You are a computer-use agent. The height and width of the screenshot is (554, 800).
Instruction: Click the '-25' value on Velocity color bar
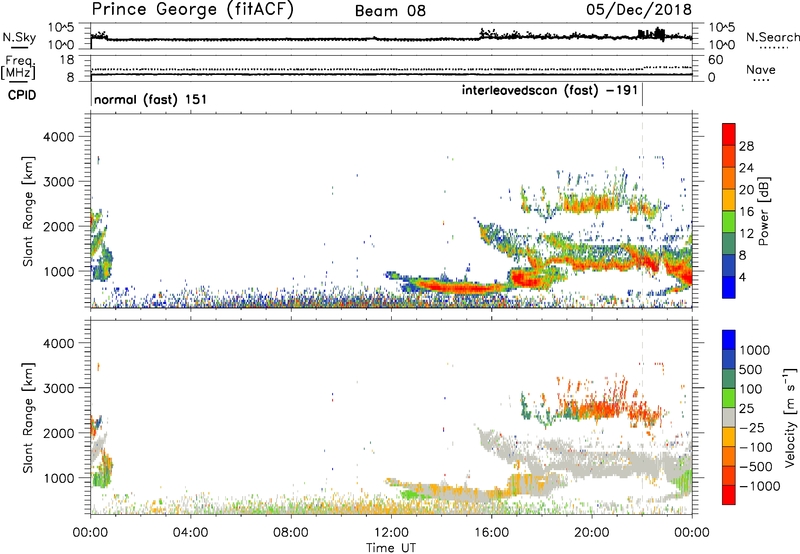point(753,427)
